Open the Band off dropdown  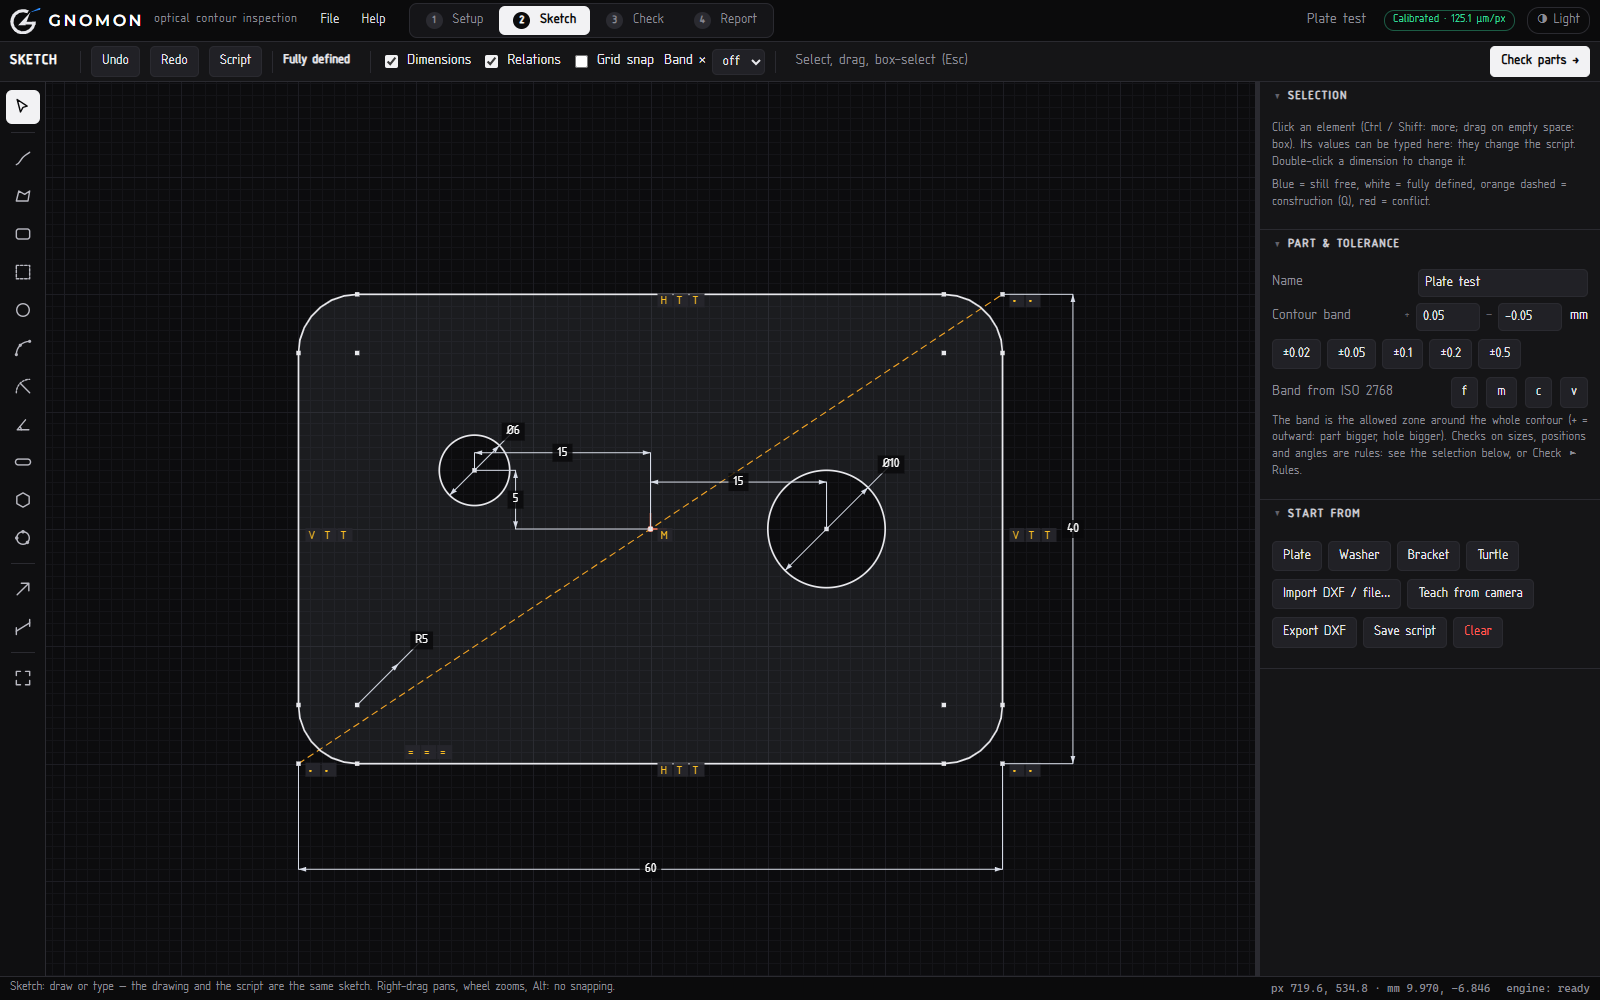coord(738,61)
